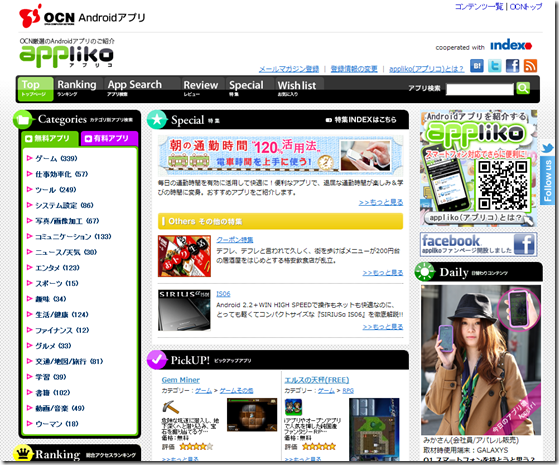559x465 pixels.
Task: Click the PickUP! checkmark icon
Action: [x=157, y=360]
